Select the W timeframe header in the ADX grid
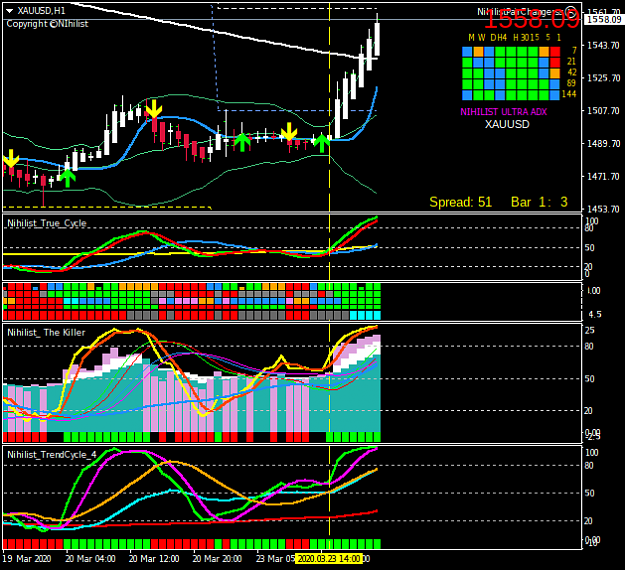Screen dimensions: 625x570 [482, 37]
